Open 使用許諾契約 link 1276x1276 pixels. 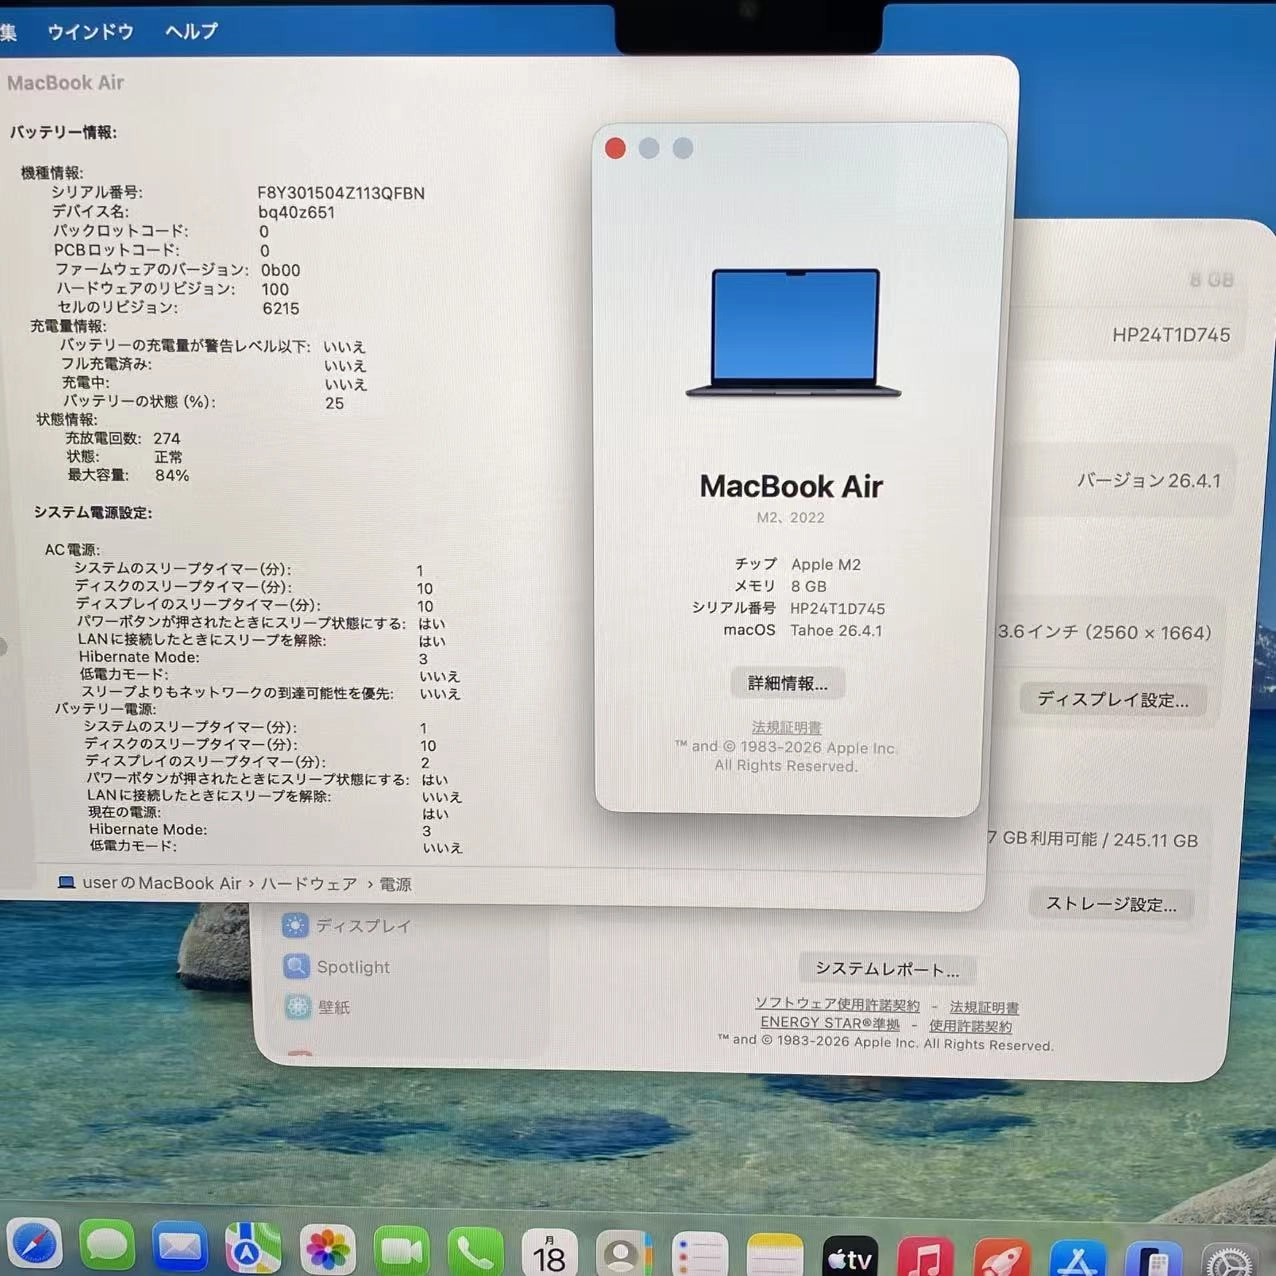point(970,1025)
